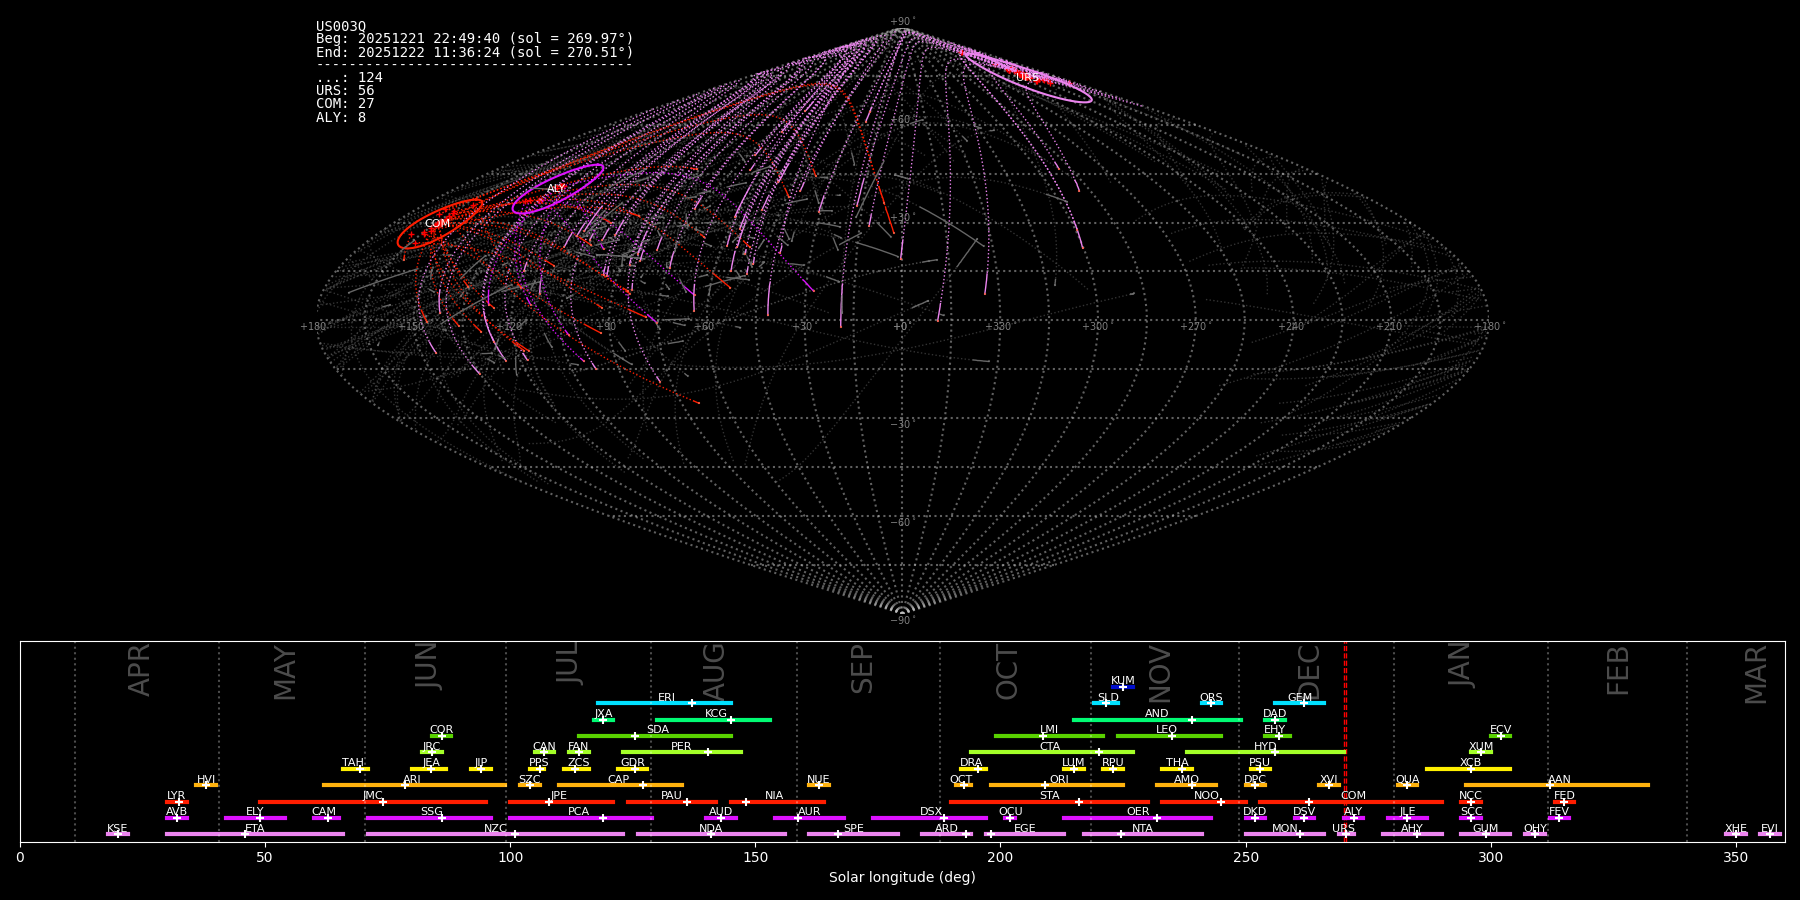
Task: Click the pink NZC activity bar in the timeline
Action: pyautogui.click(x=495, y=834)
